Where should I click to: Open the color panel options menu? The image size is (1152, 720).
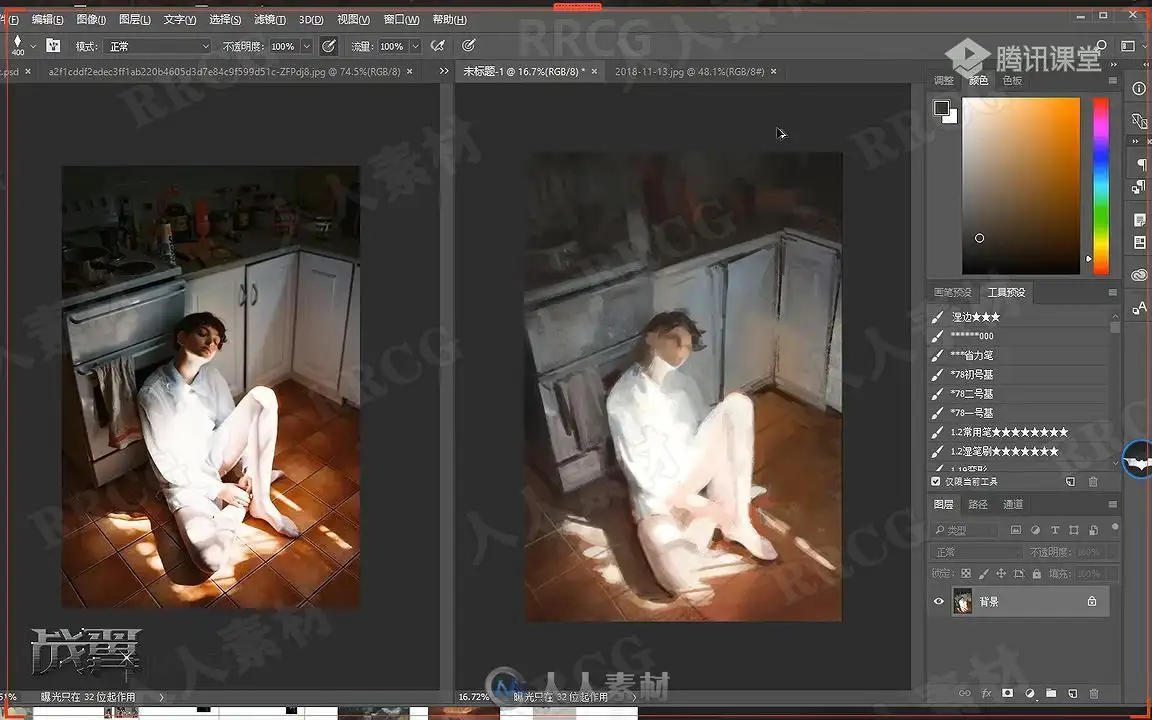coord(1112,80)
